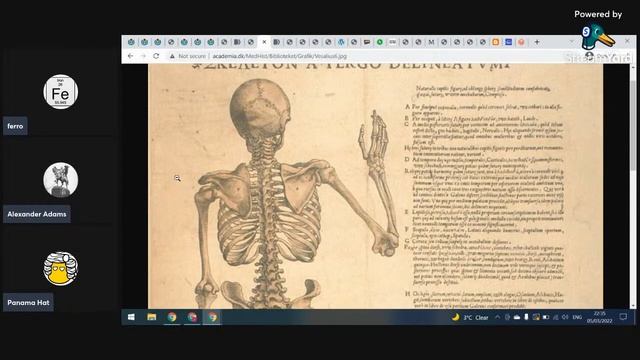Open a new Chrome tab
Viewport: 640px width, 360px height.
tap(537, 42)
